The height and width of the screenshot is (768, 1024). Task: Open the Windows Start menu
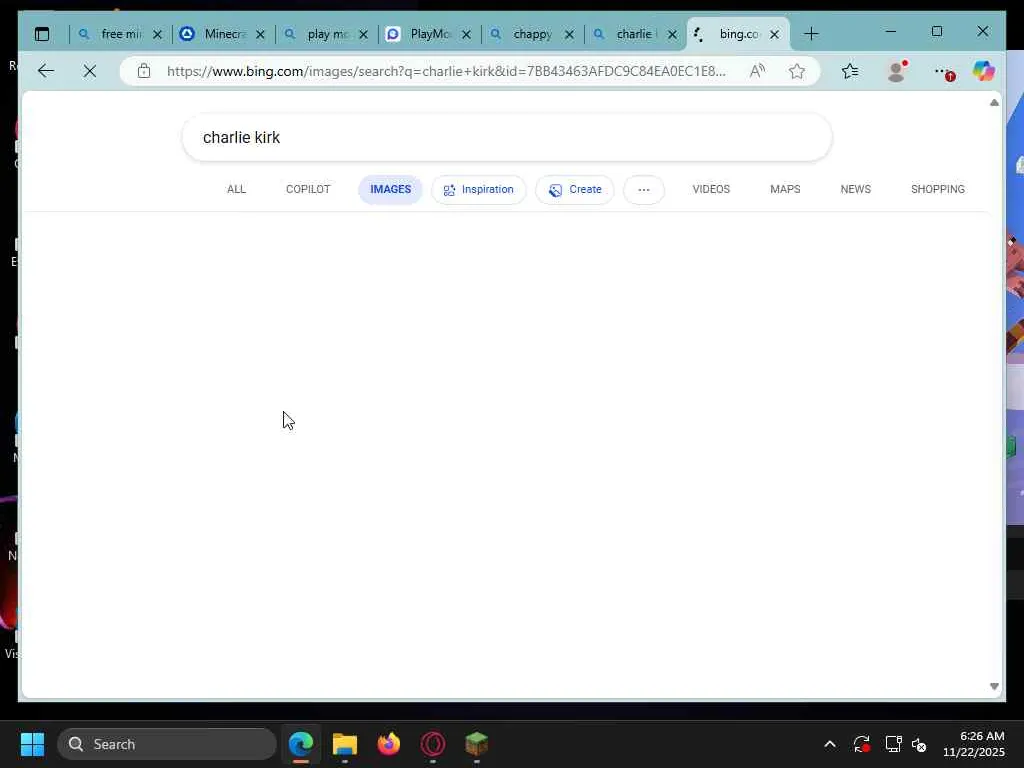point(32,744)
